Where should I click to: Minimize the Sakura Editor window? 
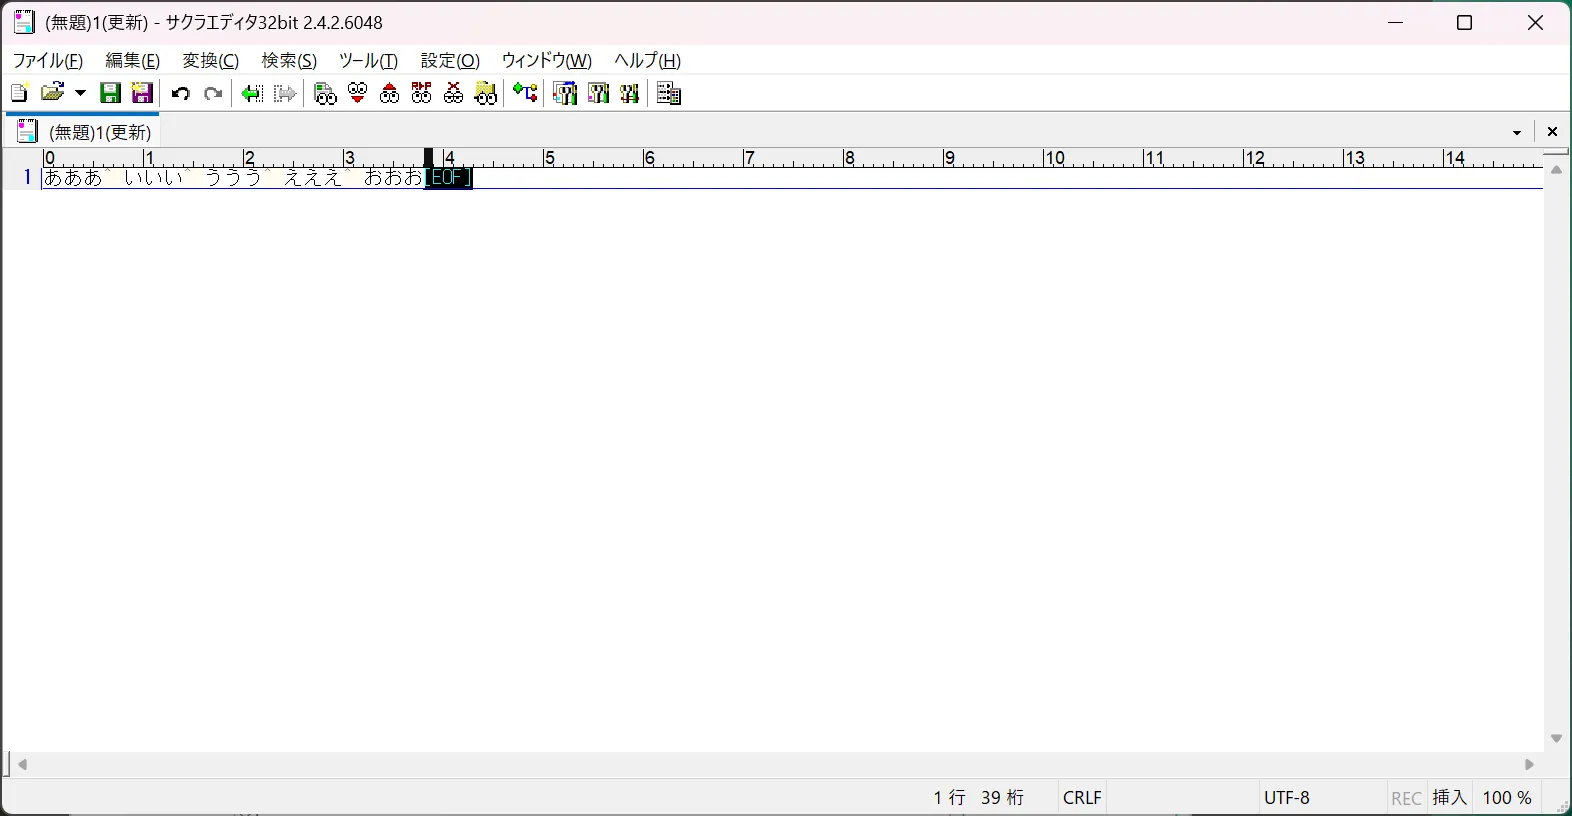pyautogui.click(x=1396, y=23)
